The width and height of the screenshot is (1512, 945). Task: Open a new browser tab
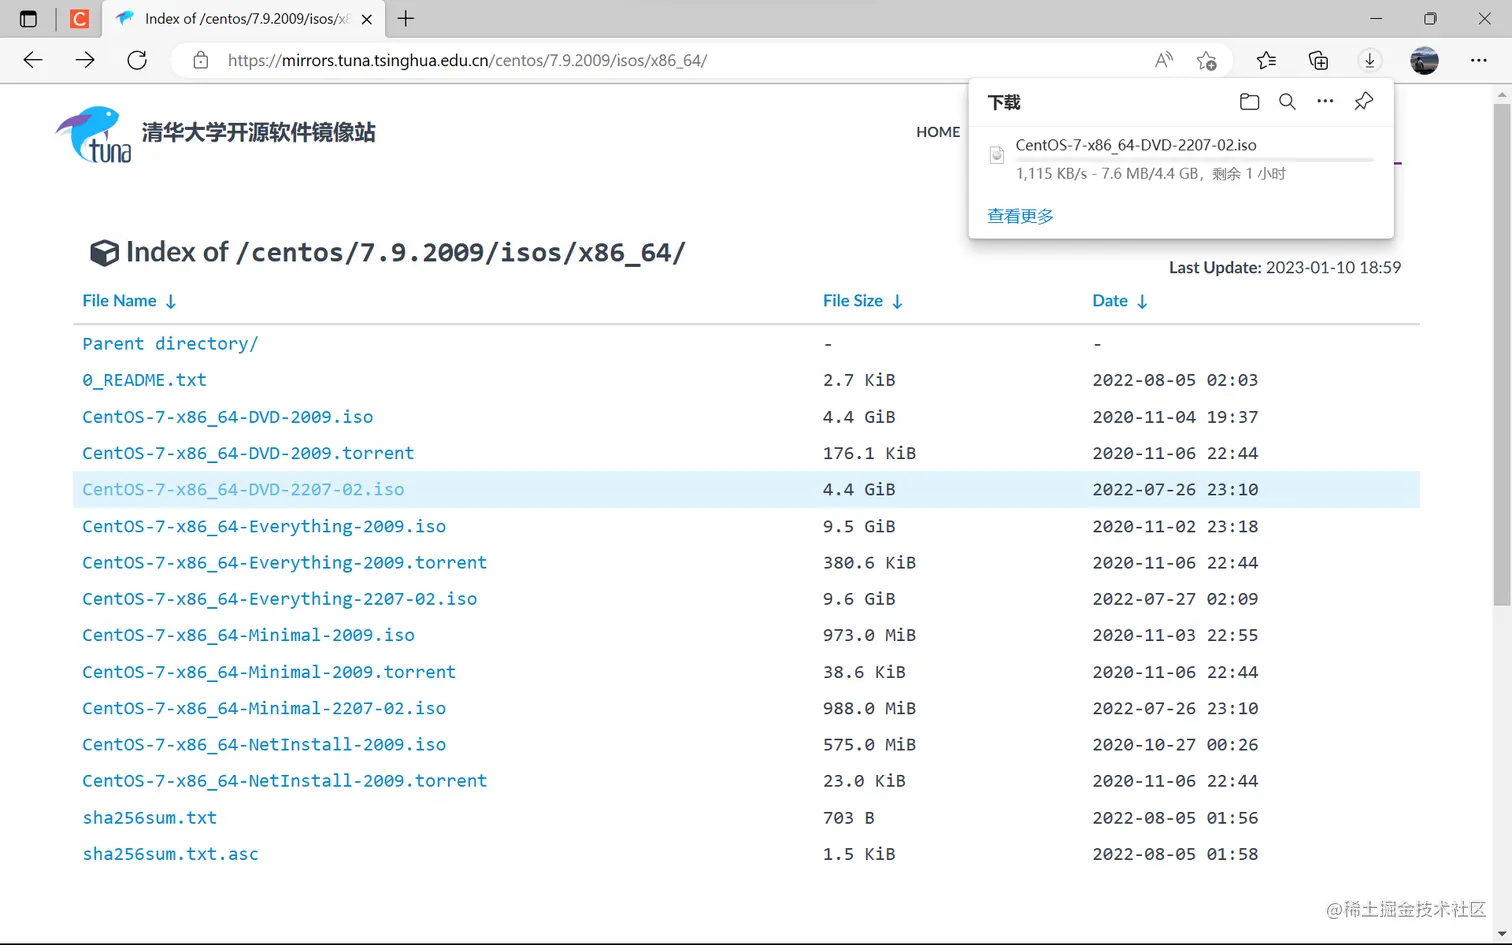point(405,19)
